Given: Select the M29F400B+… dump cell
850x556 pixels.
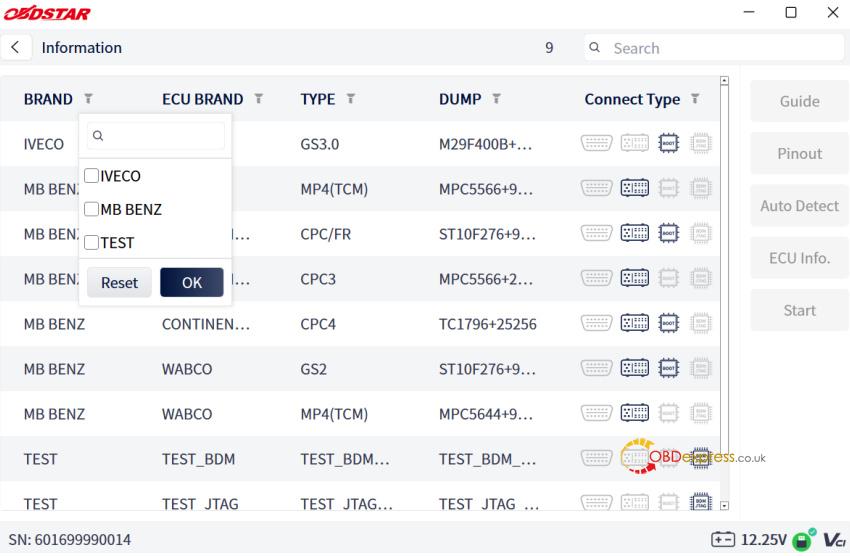Looking at the screenshot, I should point(485,144).
